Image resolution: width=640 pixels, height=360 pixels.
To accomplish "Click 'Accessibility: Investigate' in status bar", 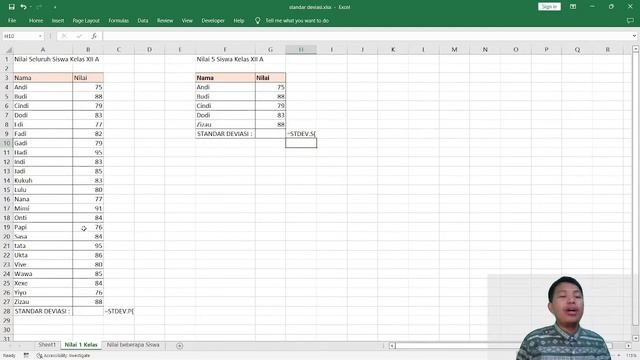I will 63,356.
